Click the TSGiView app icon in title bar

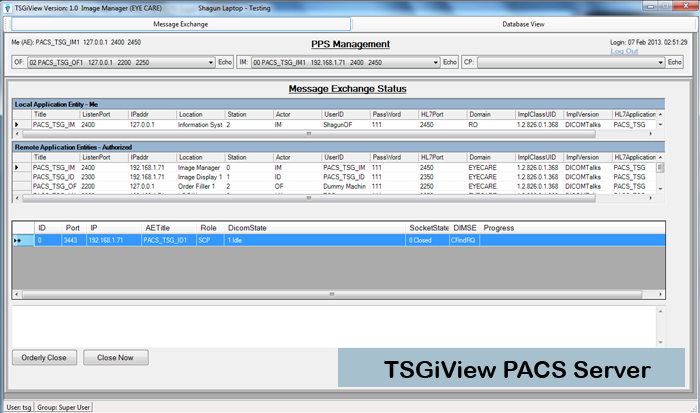point(7,8)
